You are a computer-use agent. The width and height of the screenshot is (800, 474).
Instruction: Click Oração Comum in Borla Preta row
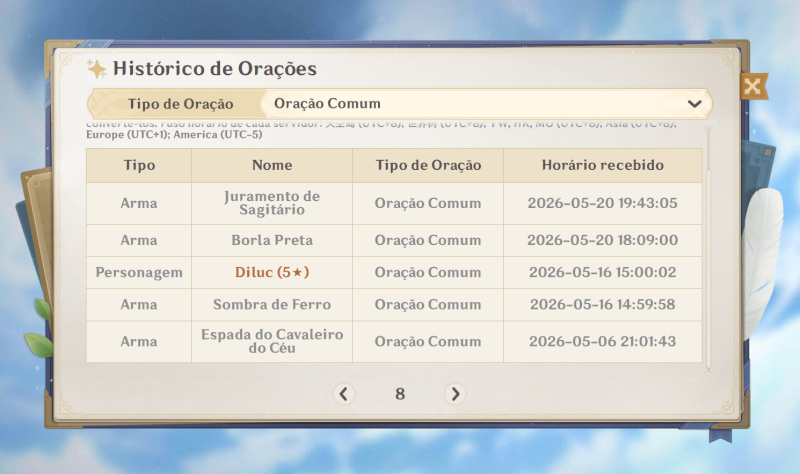[428, 240]
